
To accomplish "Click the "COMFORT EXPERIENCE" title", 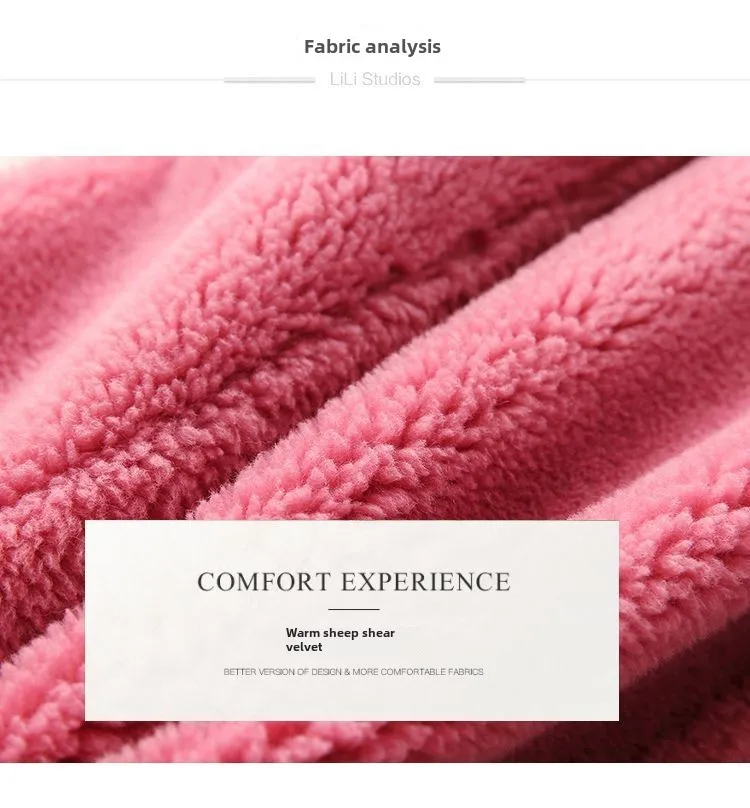I will [x=354, y=582].
